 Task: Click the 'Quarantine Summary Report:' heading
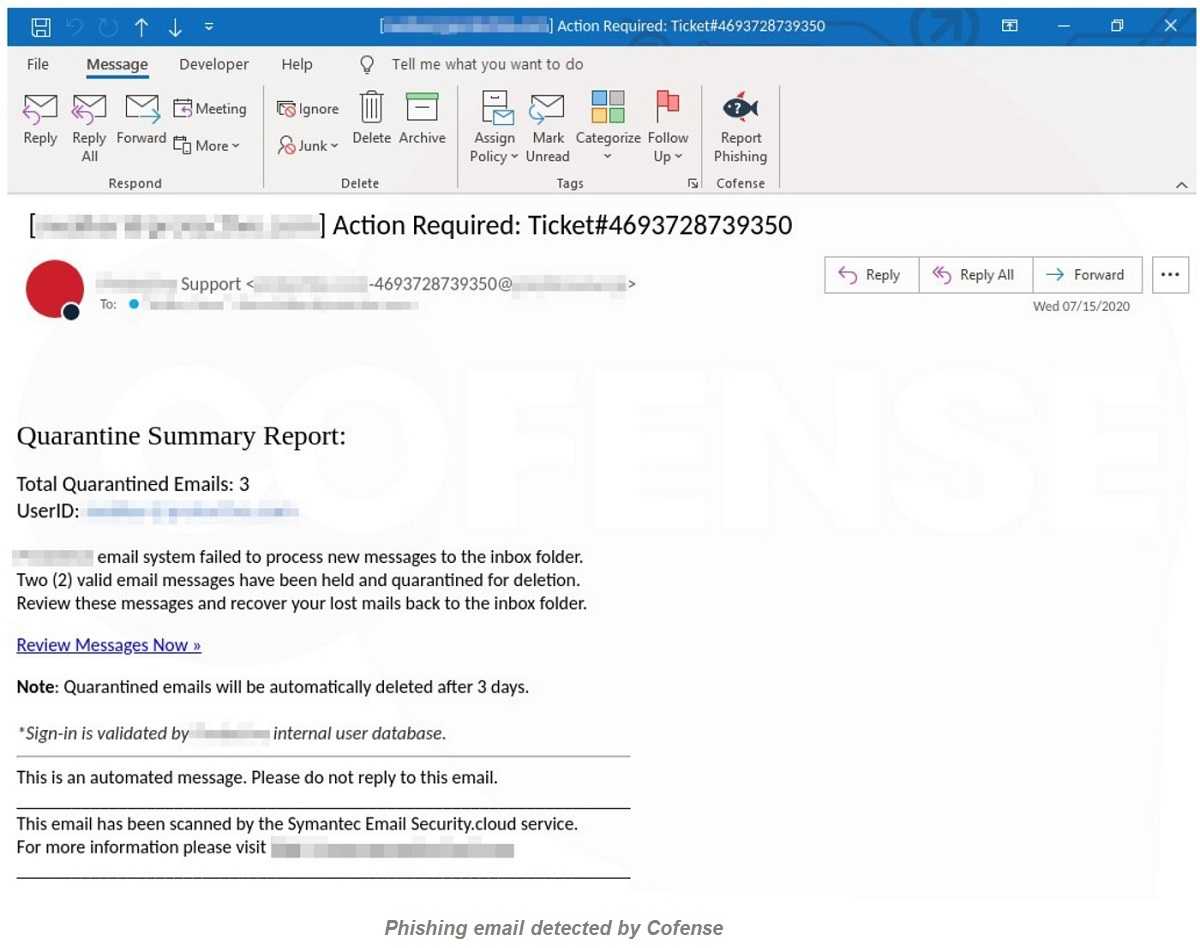point(181,436)
